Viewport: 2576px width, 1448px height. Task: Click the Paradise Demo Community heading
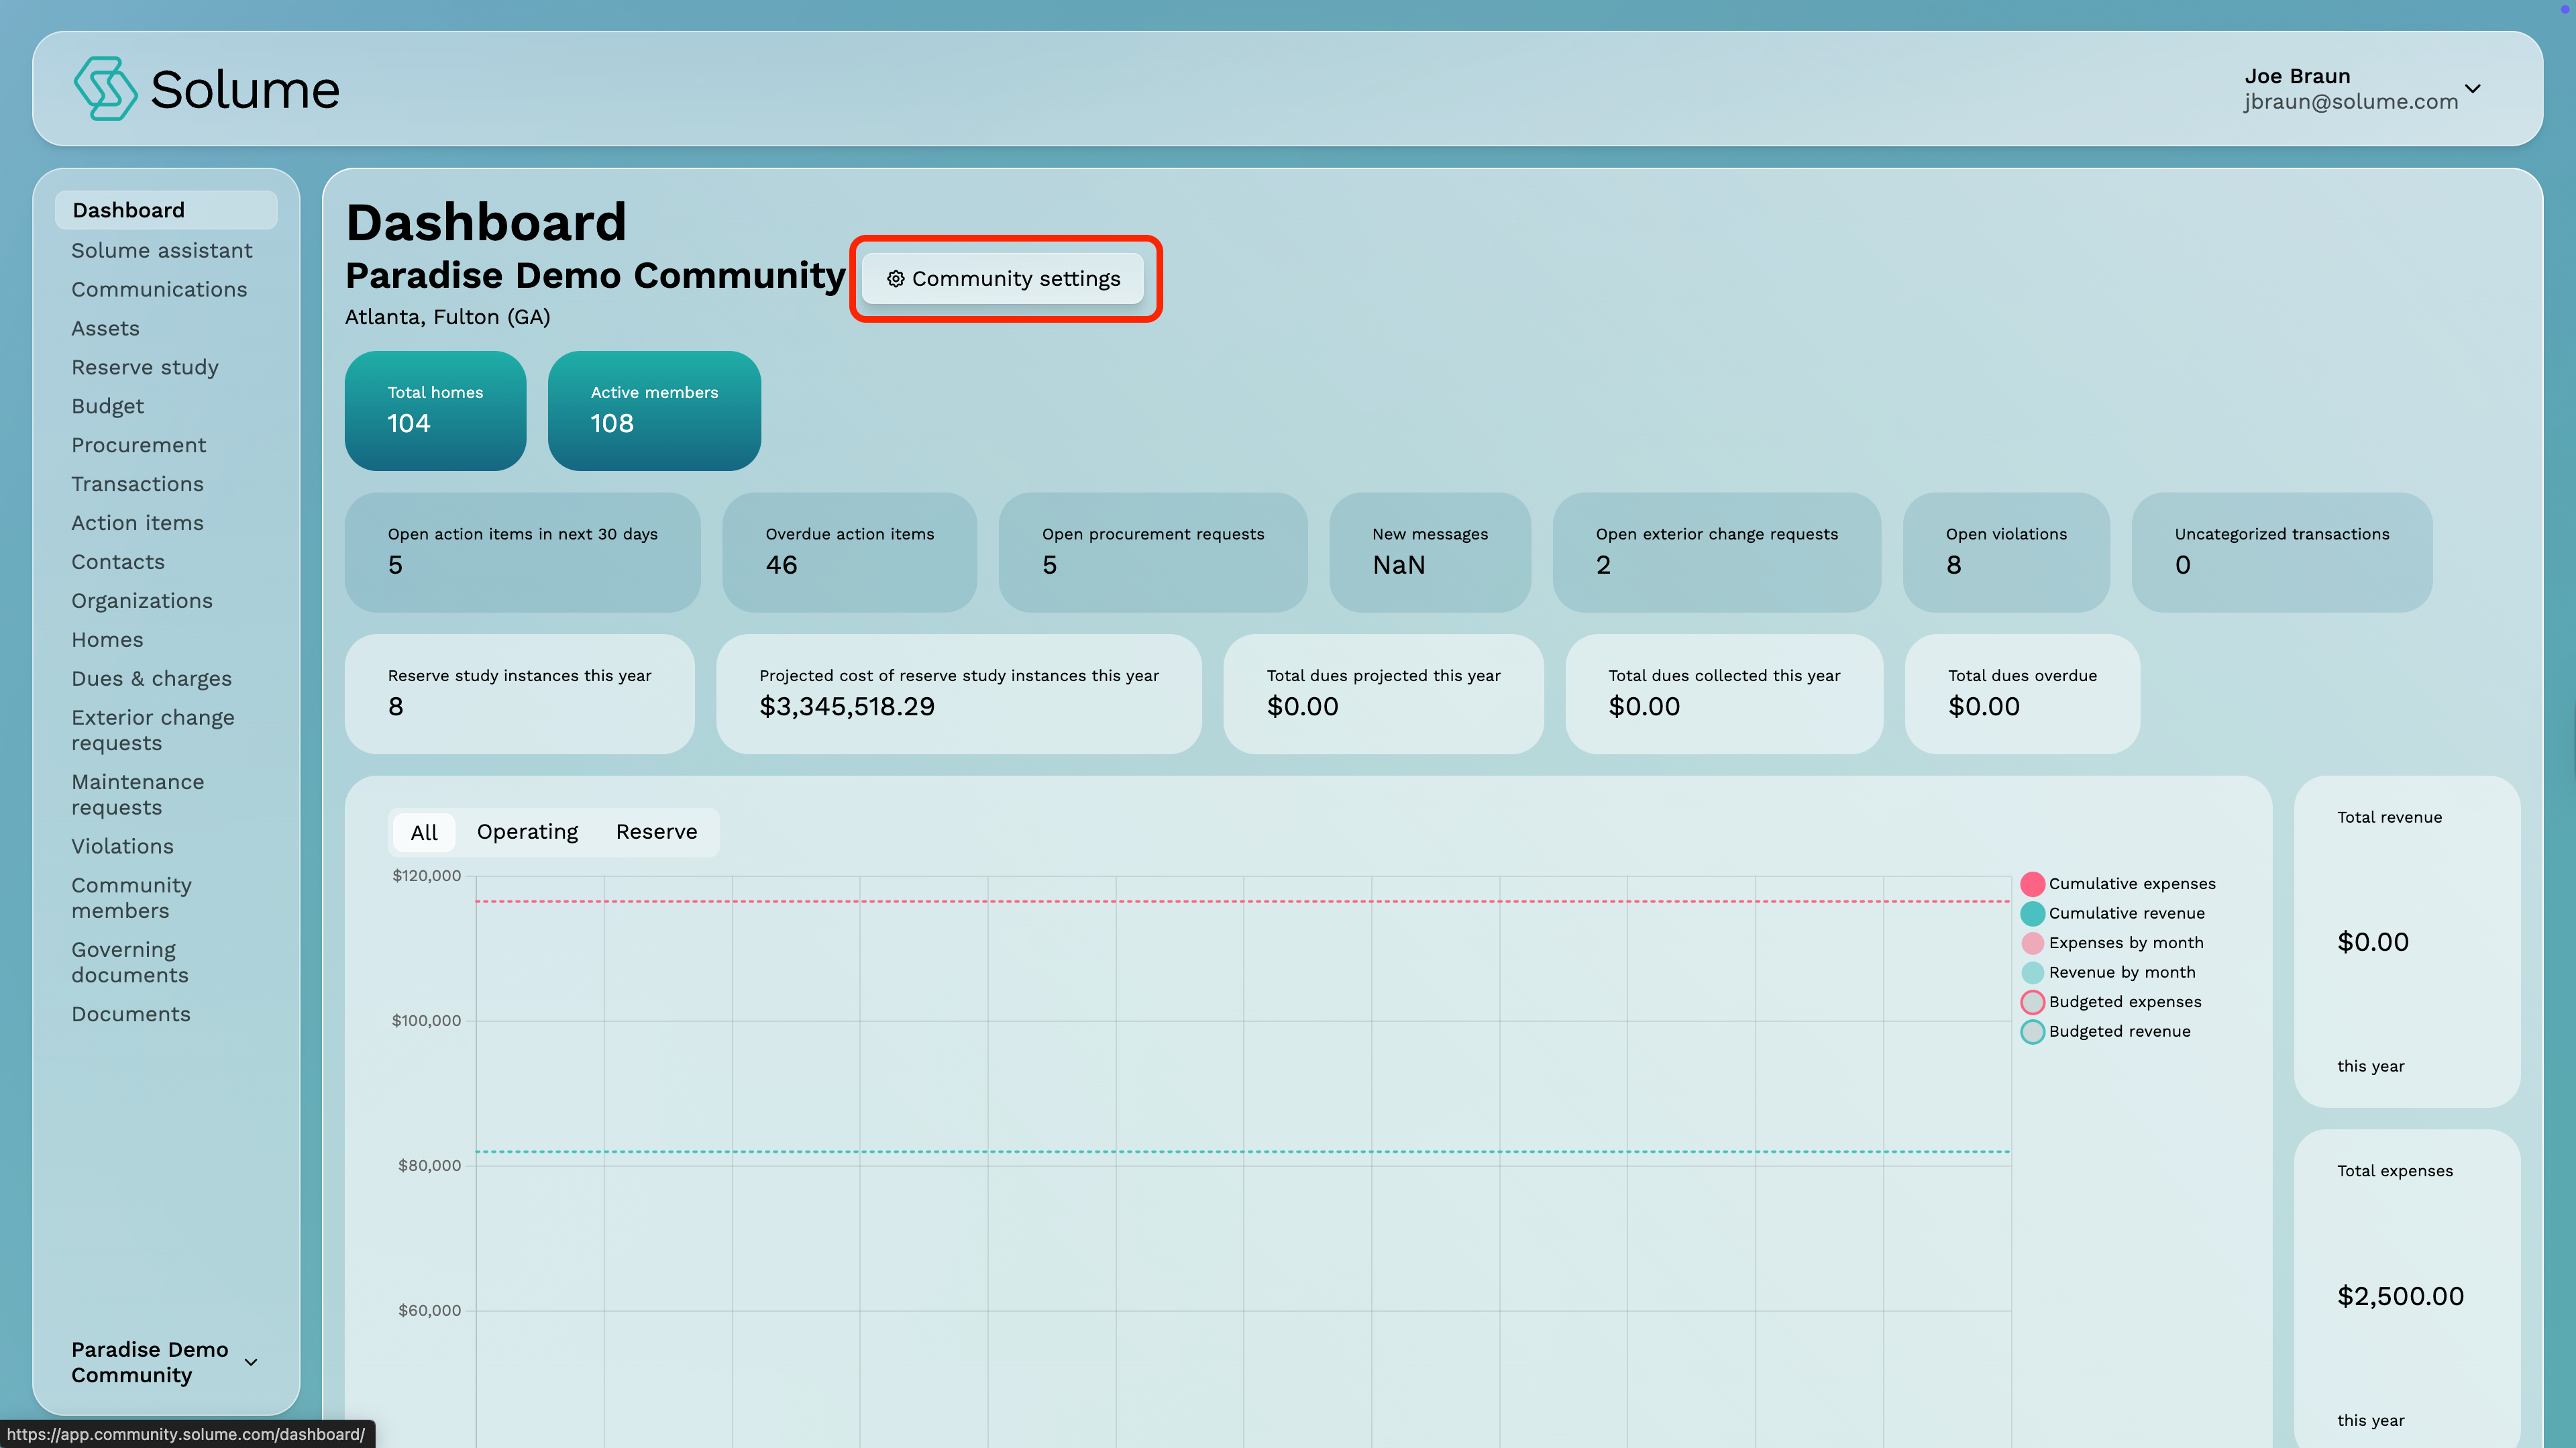(x=595, y=275)
